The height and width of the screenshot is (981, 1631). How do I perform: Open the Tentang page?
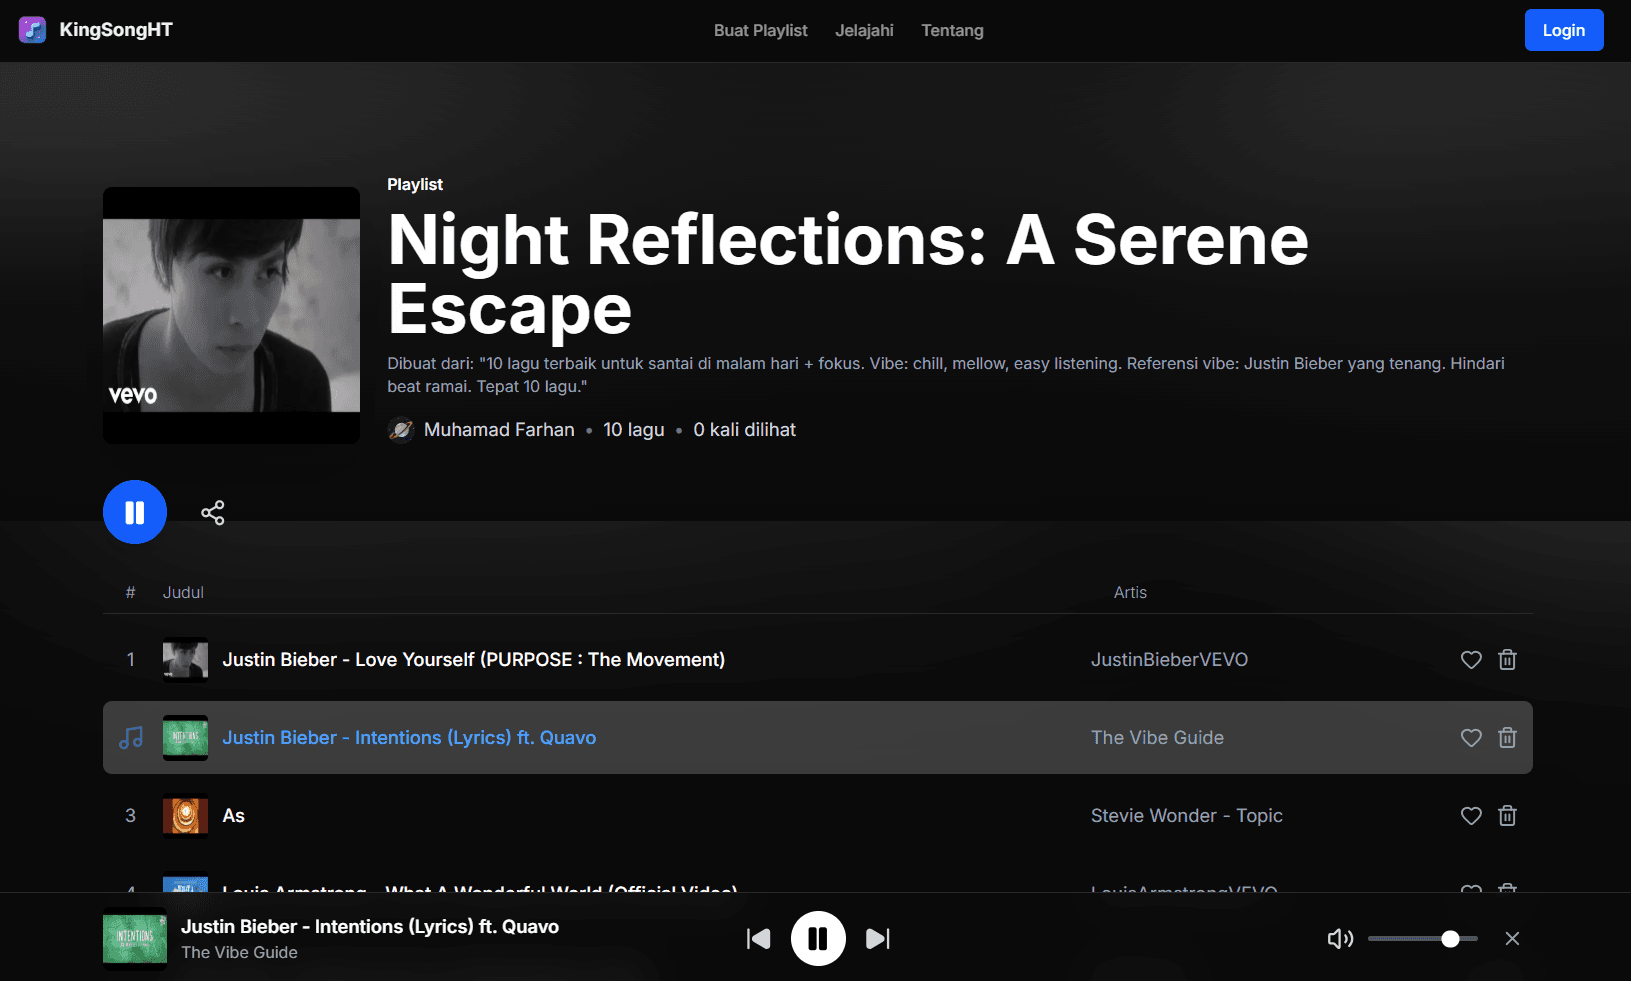[x=952, y=31]
